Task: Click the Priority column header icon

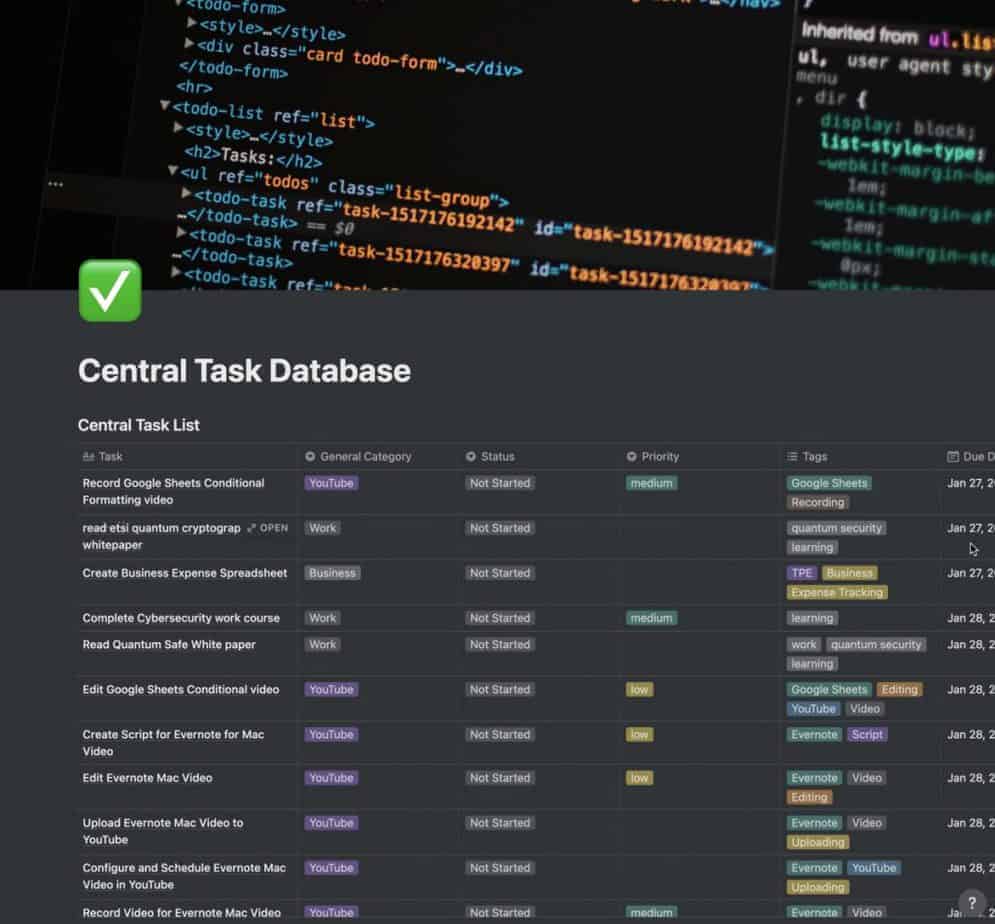Action: click(631, 456)
